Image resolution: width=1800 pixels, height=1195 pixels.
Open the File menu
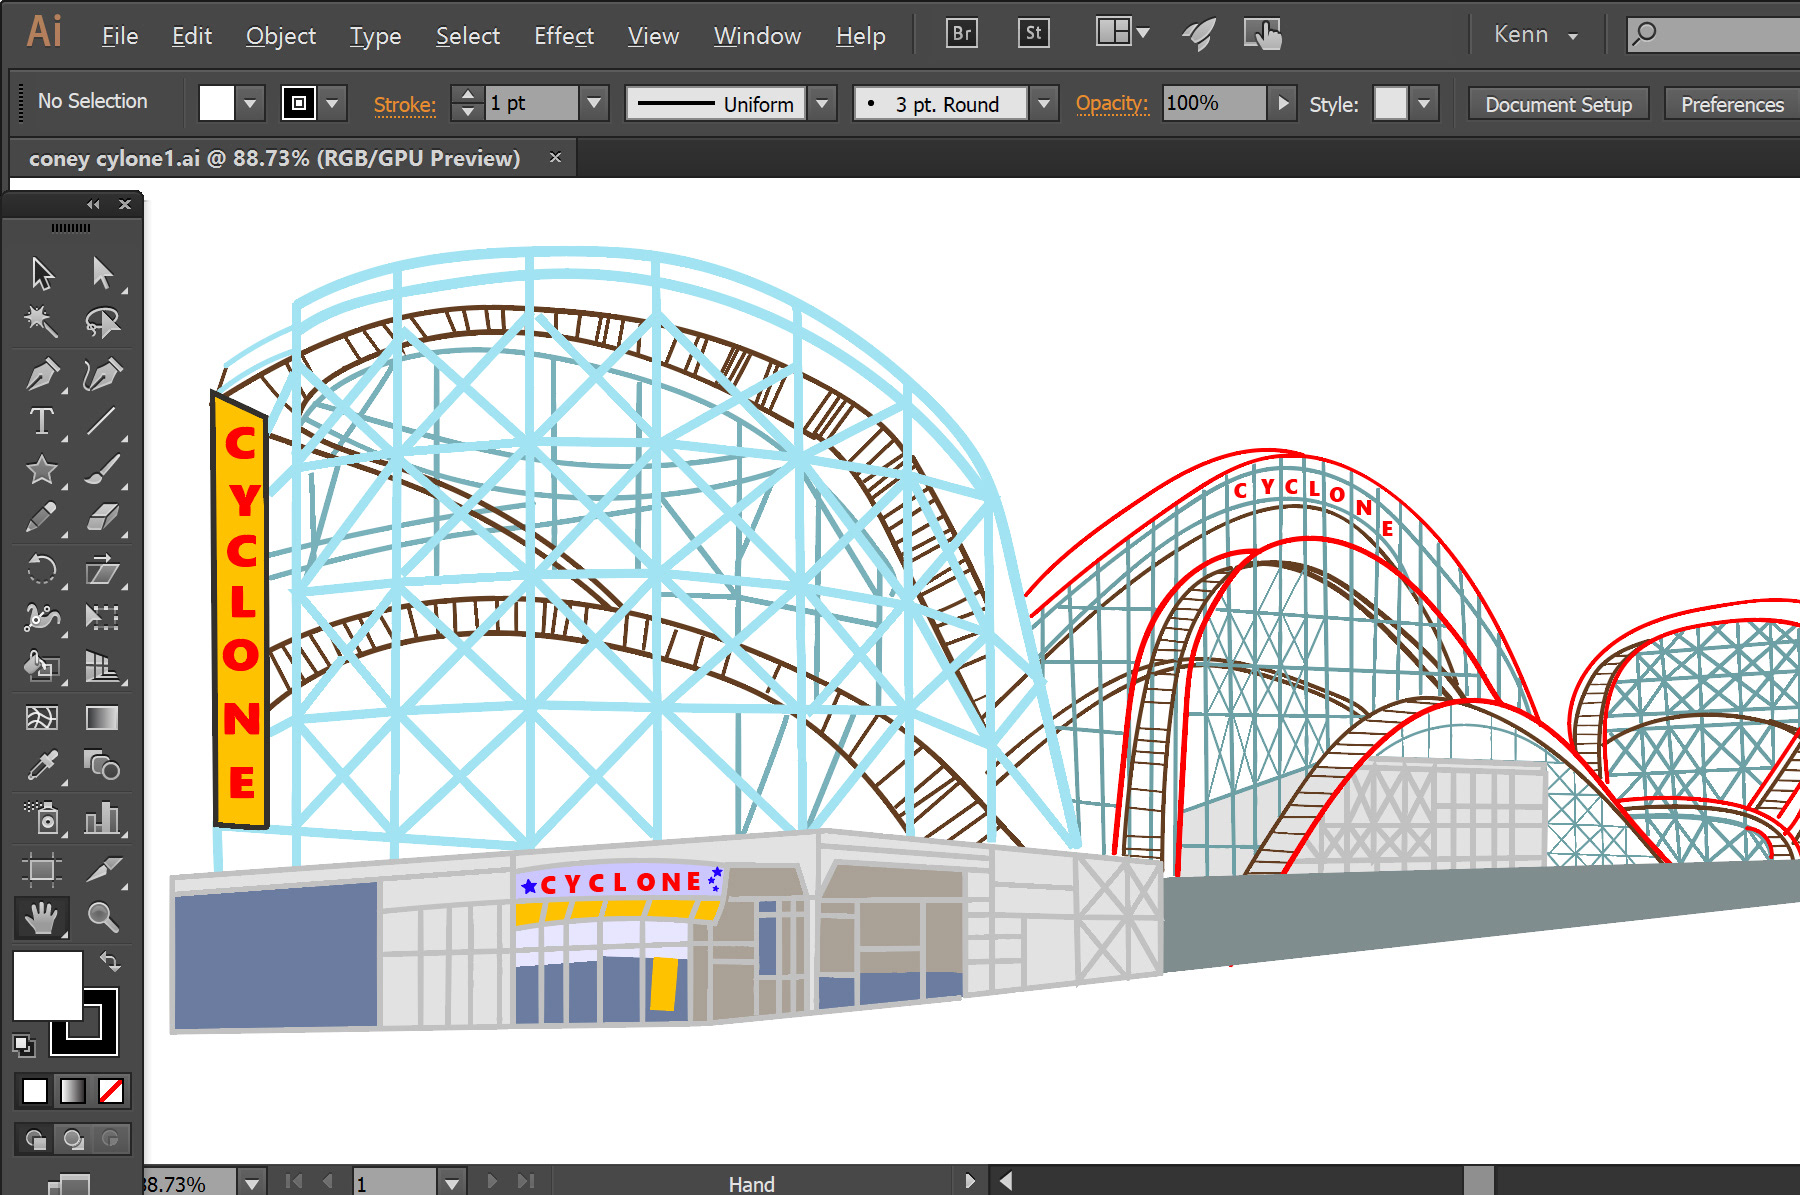(x=120, y=36)
